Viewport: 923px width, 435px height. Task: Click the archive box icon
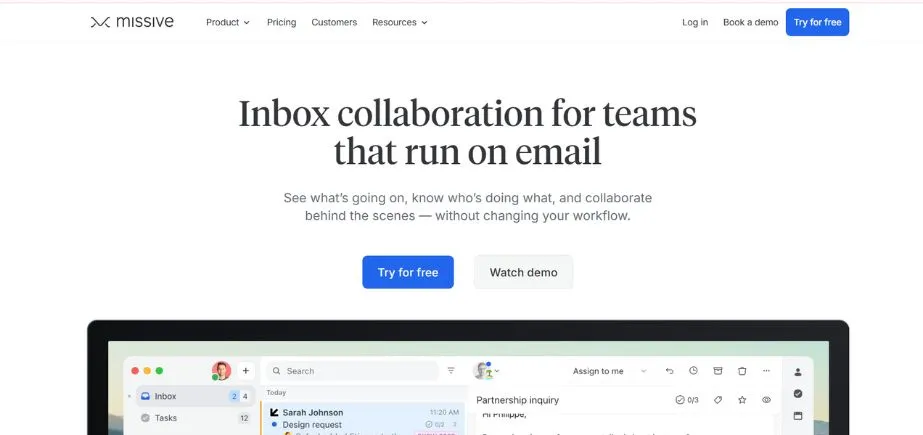pyautogui.click(x=718, y=370)
